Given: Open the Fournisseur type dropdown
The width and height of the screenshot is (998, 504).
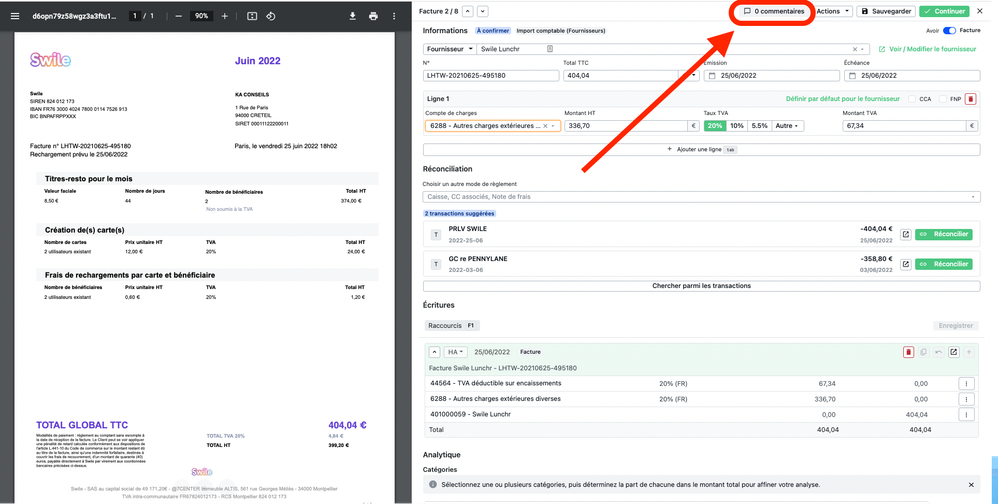Looking at the screenshot, I should 449,48.
